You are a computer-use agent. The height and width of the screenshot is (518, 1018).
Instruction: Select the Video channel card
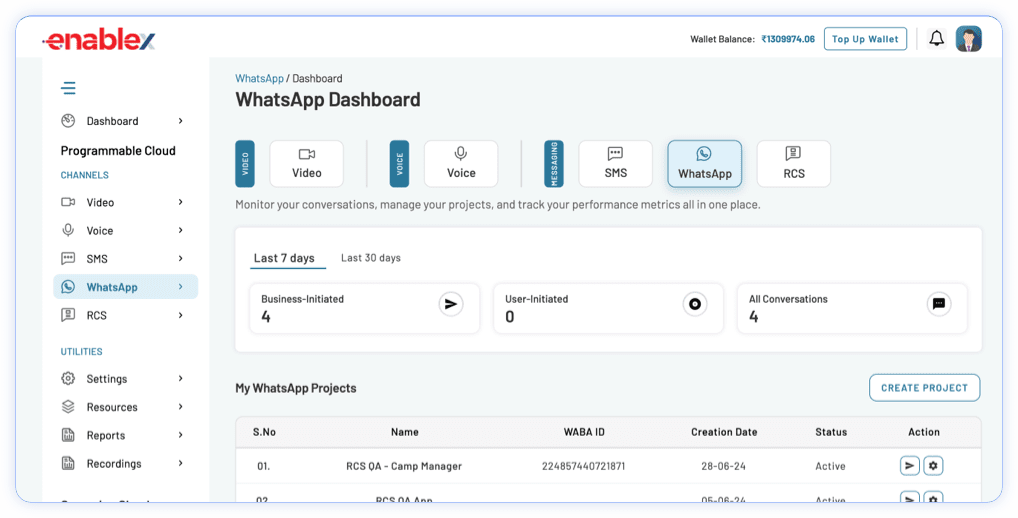(306, 164)
